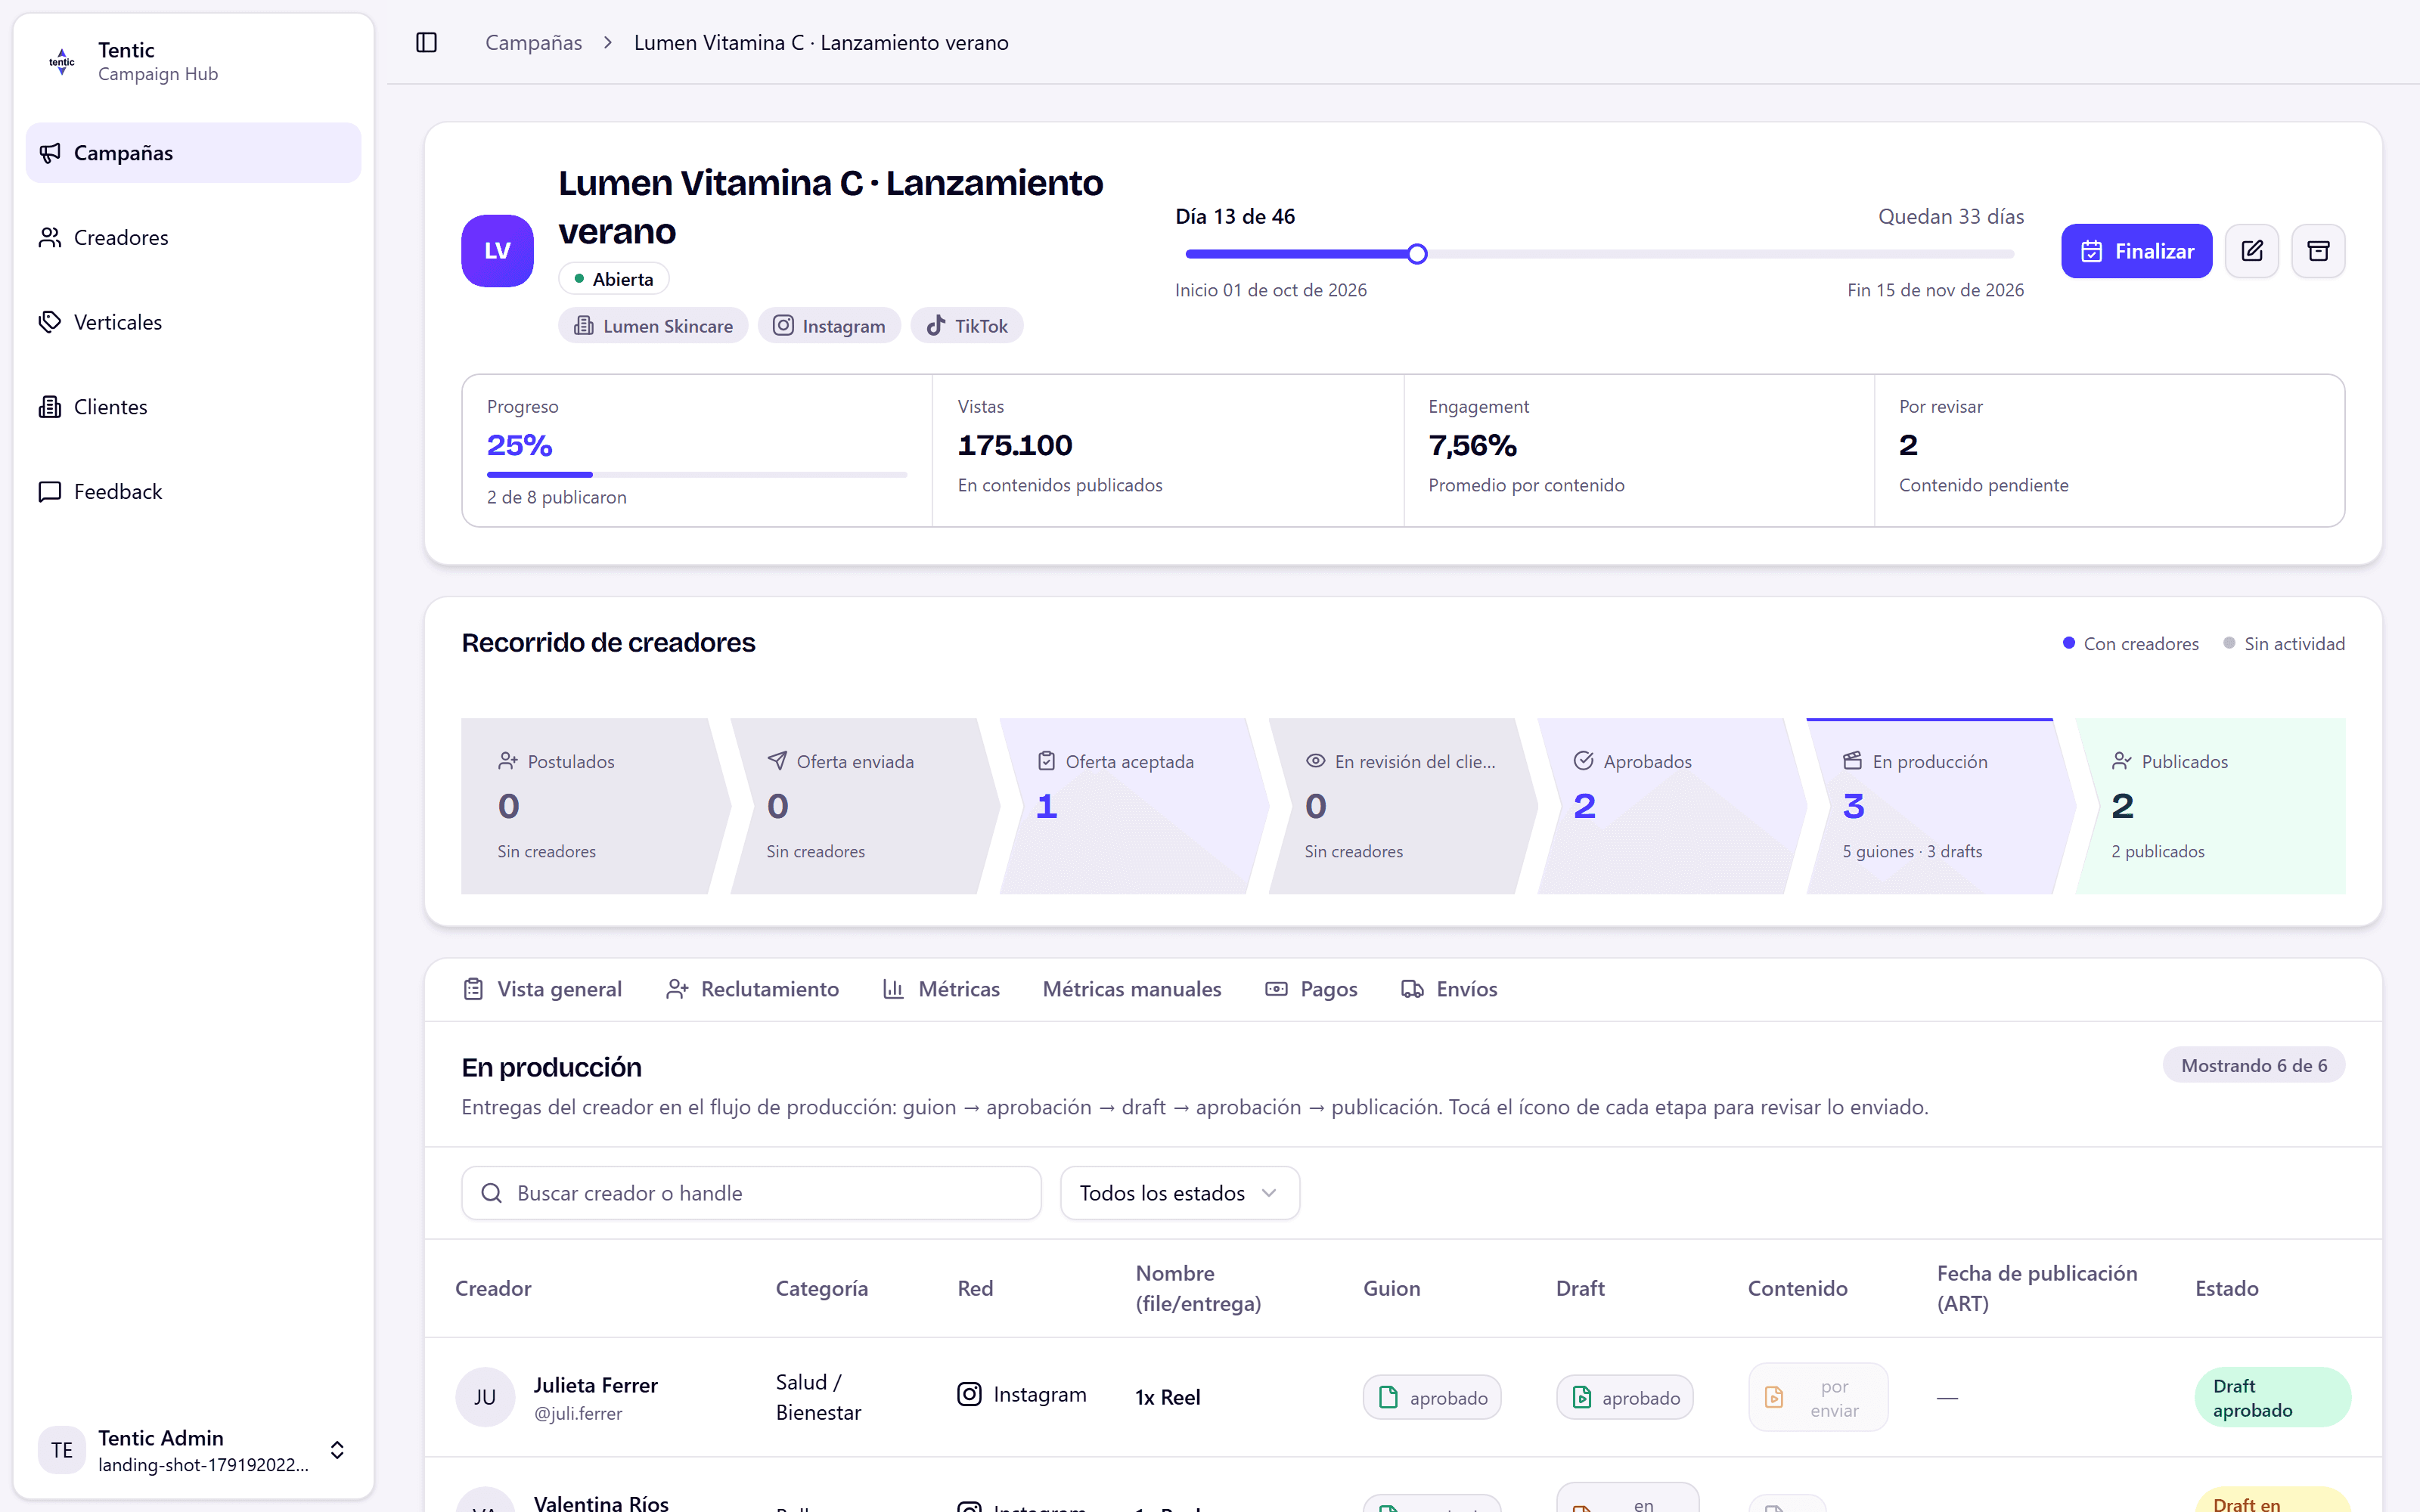Click the Buscar creador o handle field
The height and width of the screenshot is (1512, 2420).
click(x=751, y=1193)
